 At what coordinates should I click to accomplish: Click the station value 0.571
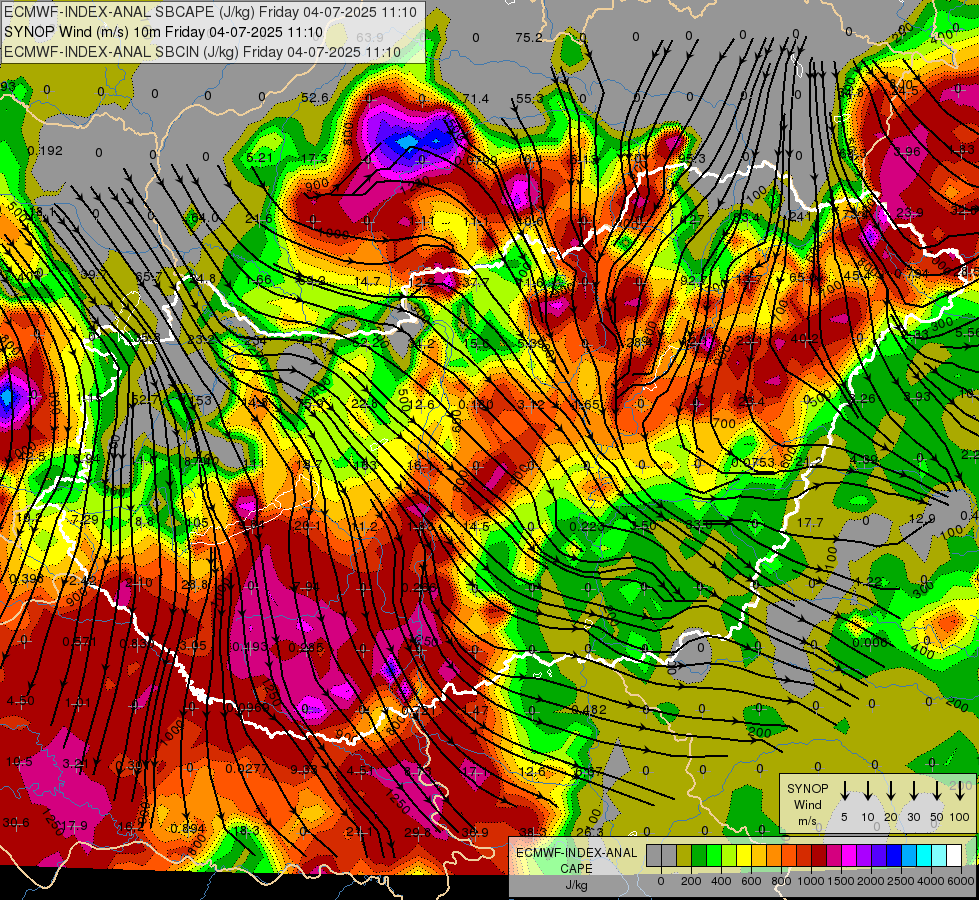point(79,641)
